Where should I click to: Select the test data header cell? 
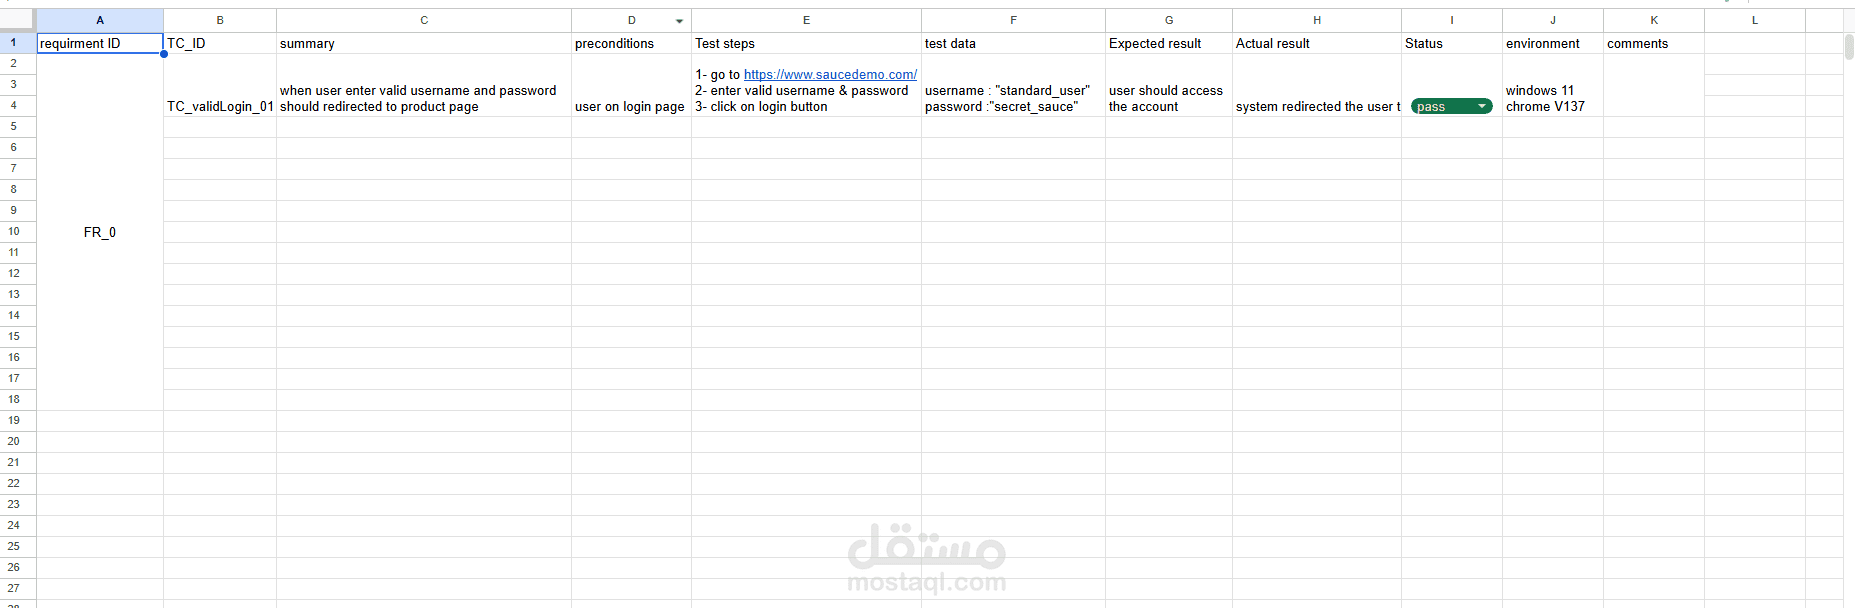tap(1013, 43)
